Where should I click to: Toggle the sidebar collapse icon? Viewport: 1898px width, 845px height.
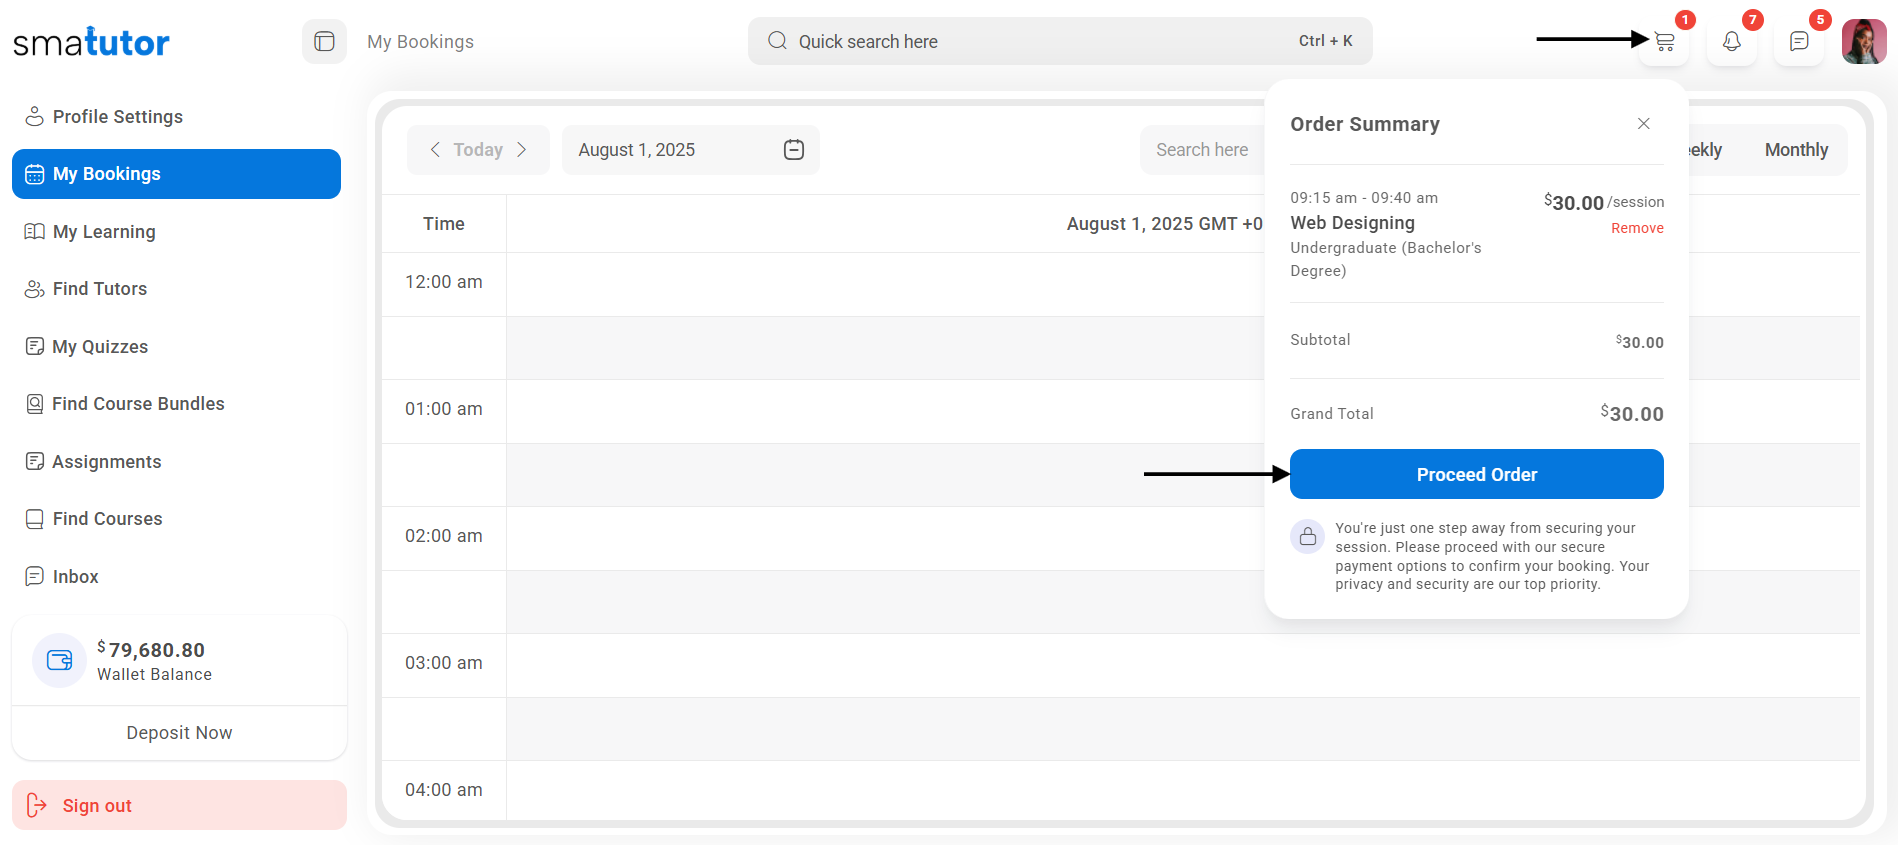pos(324,42)
